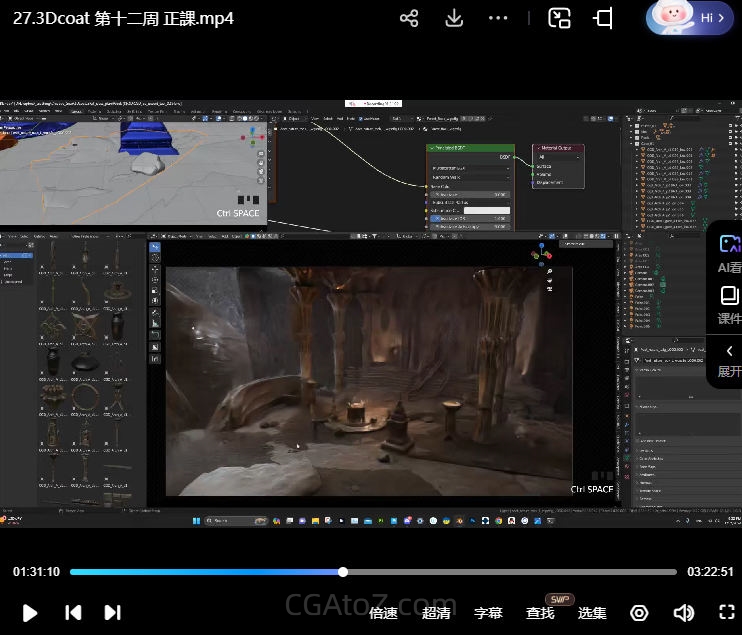This screenshot has width=742, height=635.
Task: Open the 选集 episode list
Action: [x=592, y=613]
